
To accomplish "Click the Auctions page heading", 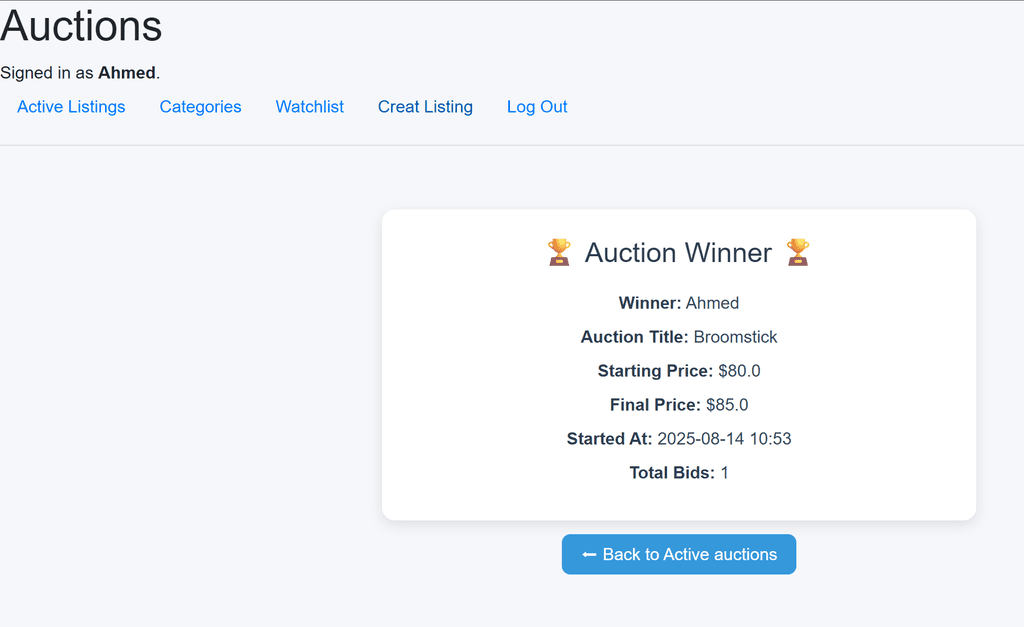I will coord(81,26).
